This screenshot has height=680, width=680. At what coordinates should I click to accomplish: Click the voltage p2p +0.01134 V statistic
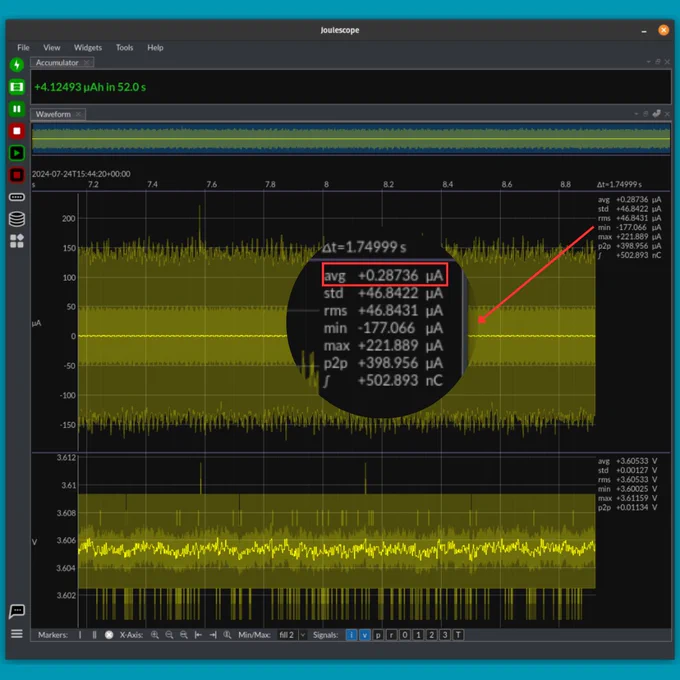[x=628, y=507]
